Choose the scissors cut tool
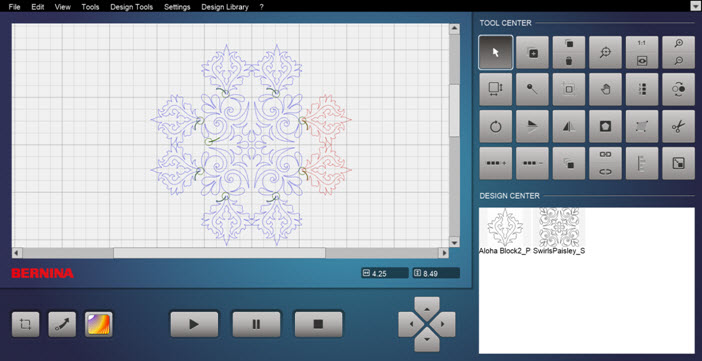Screen dimensions: 702x361 [679, 126]
